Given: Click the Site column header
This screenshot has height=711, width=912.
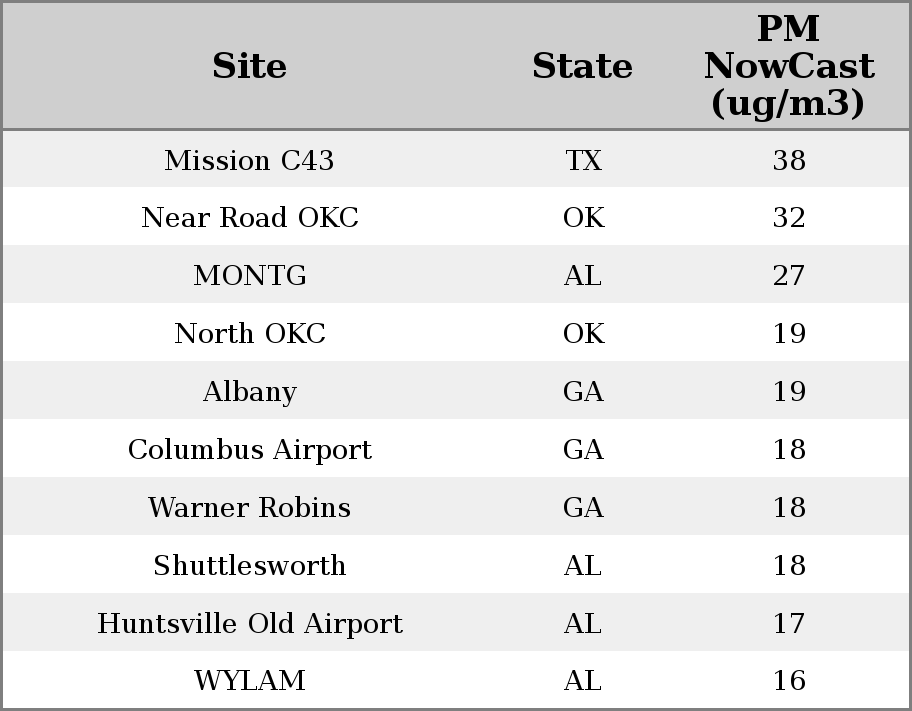Looking at the screenshot, I should click(249, 66).
